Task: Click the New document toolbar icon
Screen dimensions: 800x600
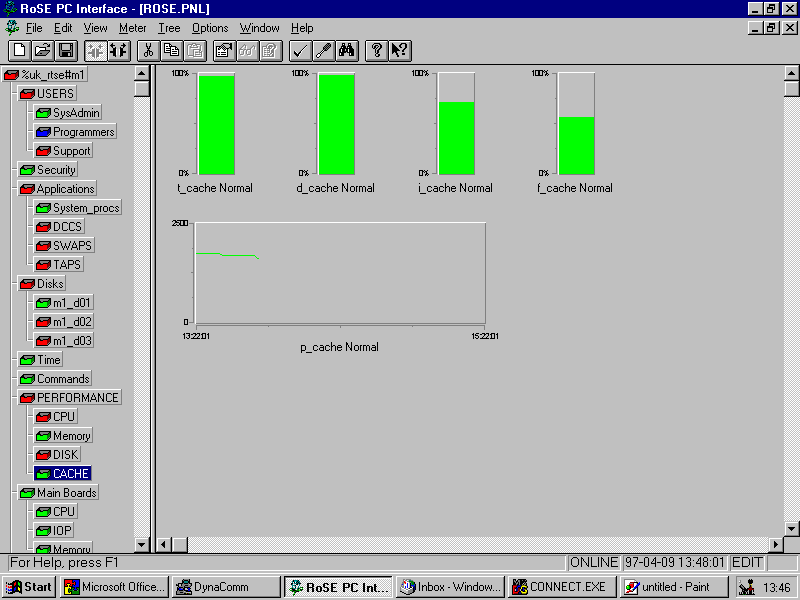Action: (19, 50)
